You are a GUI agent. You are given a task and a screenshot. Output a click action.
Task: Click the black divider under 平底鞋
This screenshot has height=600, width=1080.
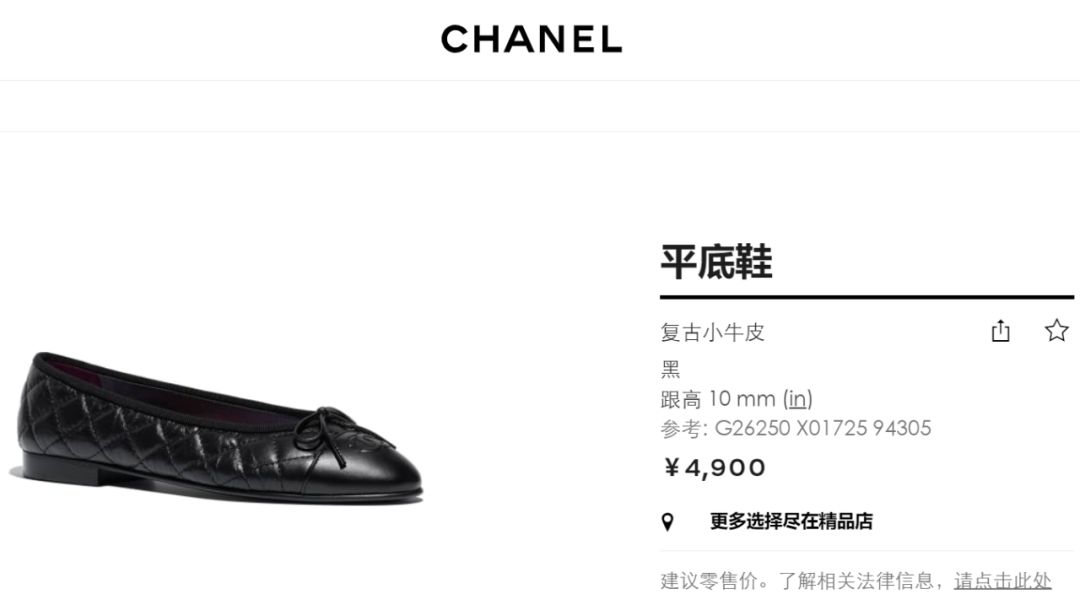click(x=866, y=297)
